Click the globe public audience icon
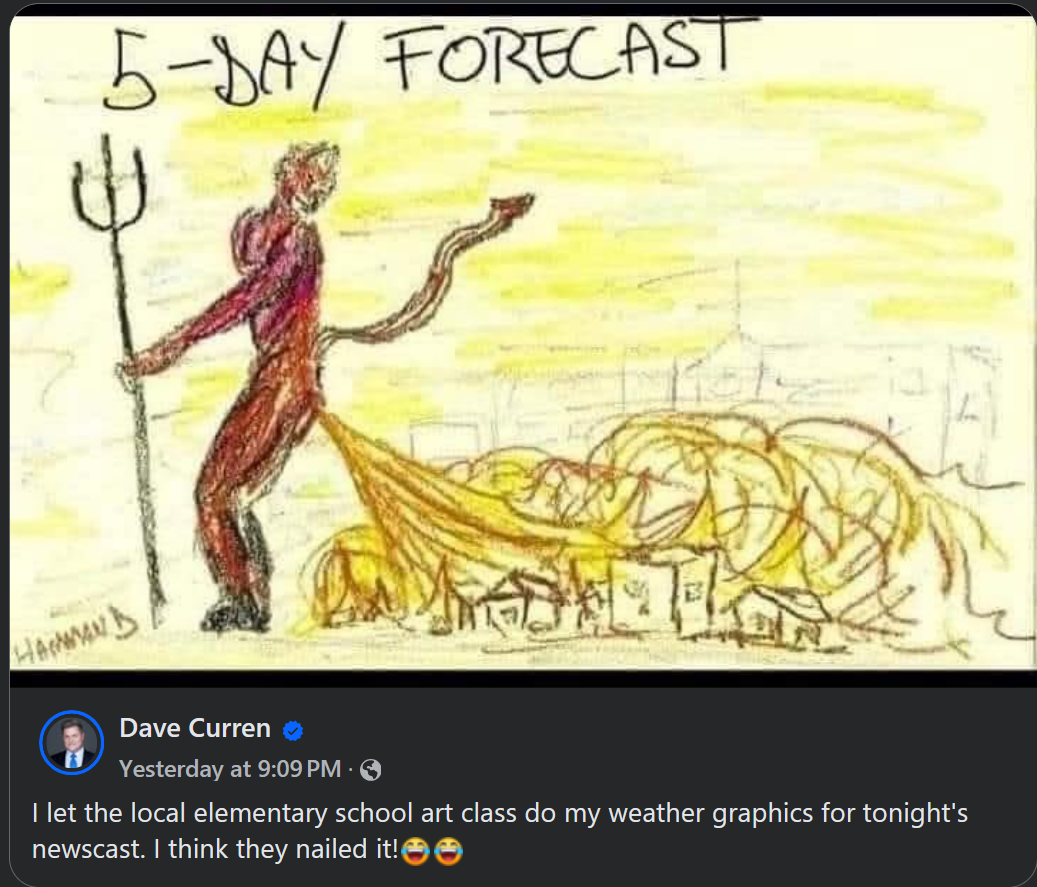This screenshot has height=887, width=1037. click(370, 770)
